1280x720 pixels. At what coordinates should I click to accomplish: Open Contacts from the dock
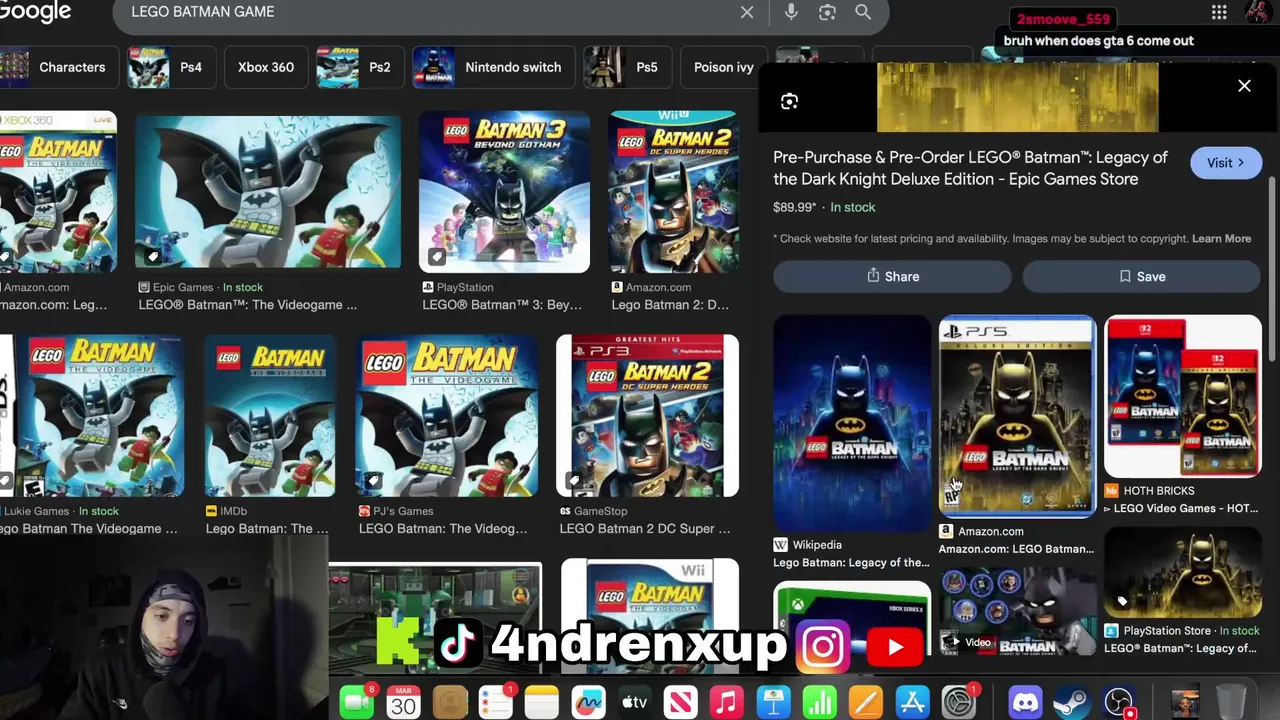tap(450, 702)
